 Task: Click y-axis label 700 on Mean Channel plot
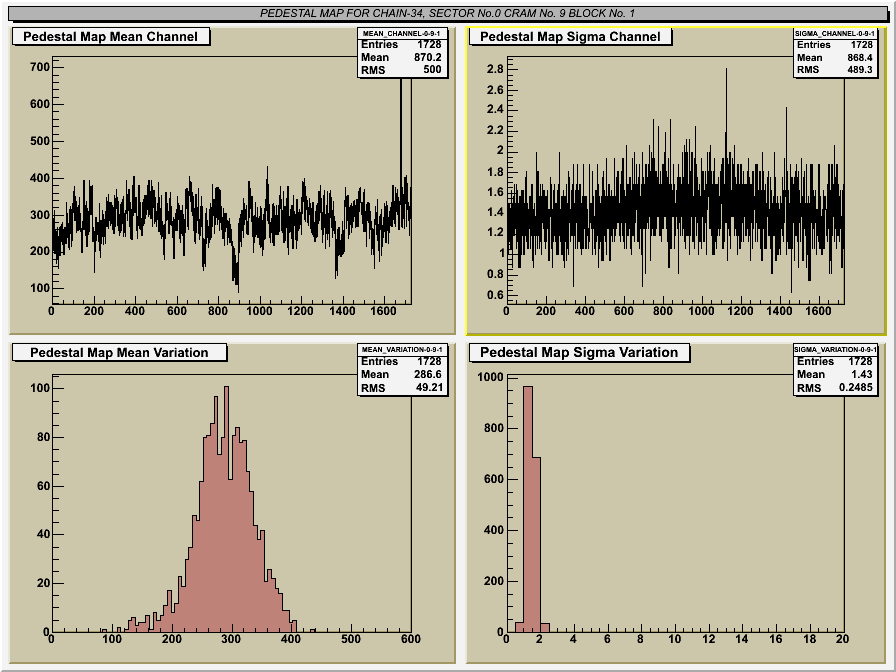(39, 67)
